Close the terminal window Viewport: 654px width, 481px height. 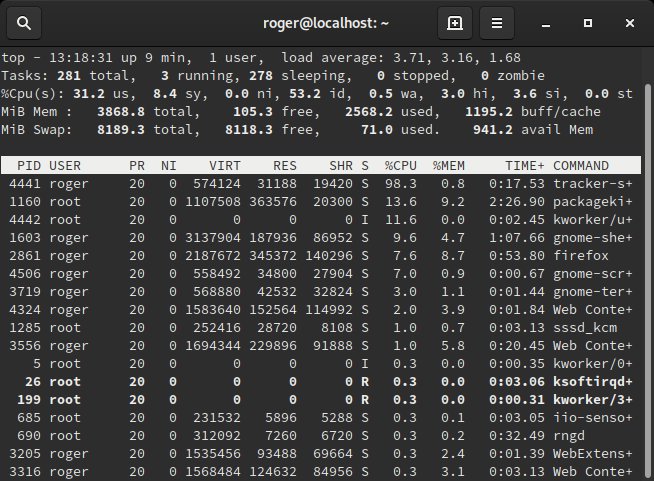coord(630,23)
